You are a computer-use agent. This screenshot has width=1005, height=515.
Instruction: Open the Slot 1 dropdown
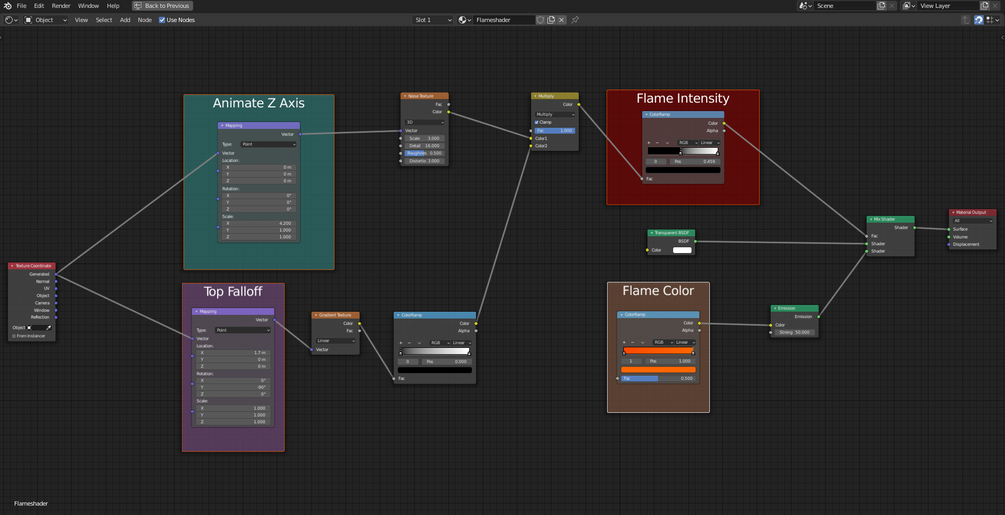(x=433, y=20)
